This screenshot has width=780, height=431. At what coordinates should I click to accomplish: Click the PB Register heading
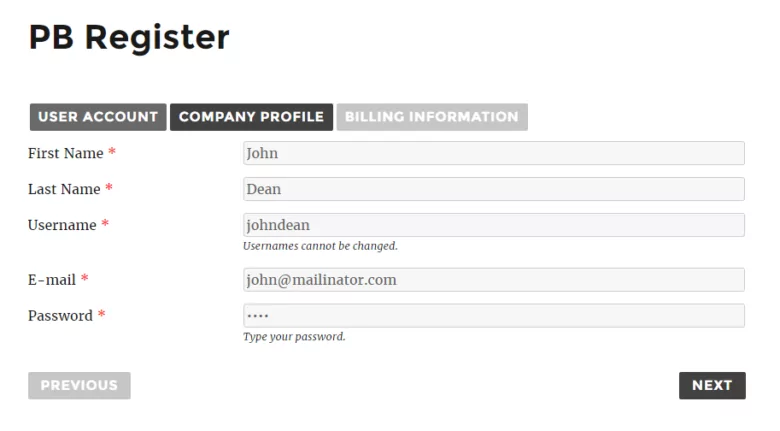pyautogui.click(x=129, y=38)
